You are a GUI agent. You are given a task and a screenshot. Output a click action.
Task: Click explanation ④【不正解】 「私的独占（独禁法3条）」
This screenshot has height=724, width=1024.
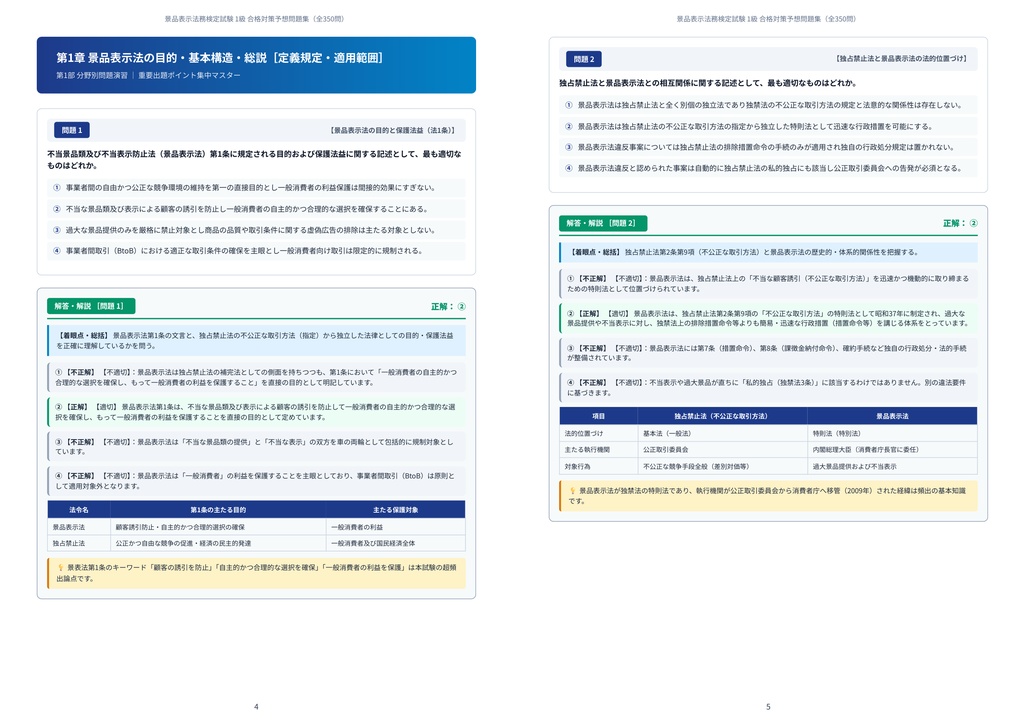768,388
